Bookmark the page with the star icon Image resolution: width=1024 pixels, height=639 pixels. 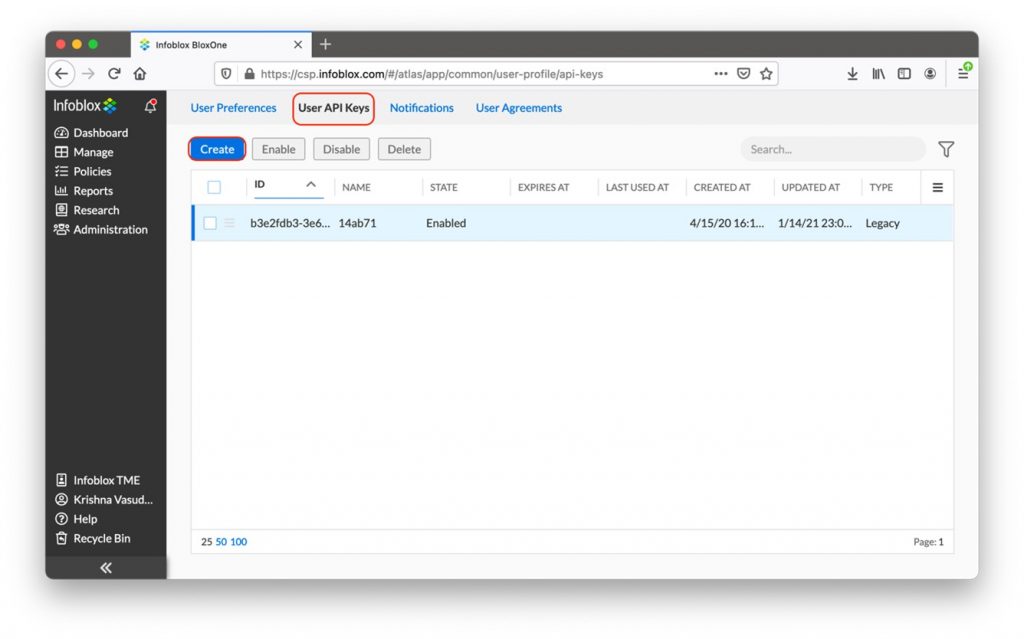[x=766, y=73]
